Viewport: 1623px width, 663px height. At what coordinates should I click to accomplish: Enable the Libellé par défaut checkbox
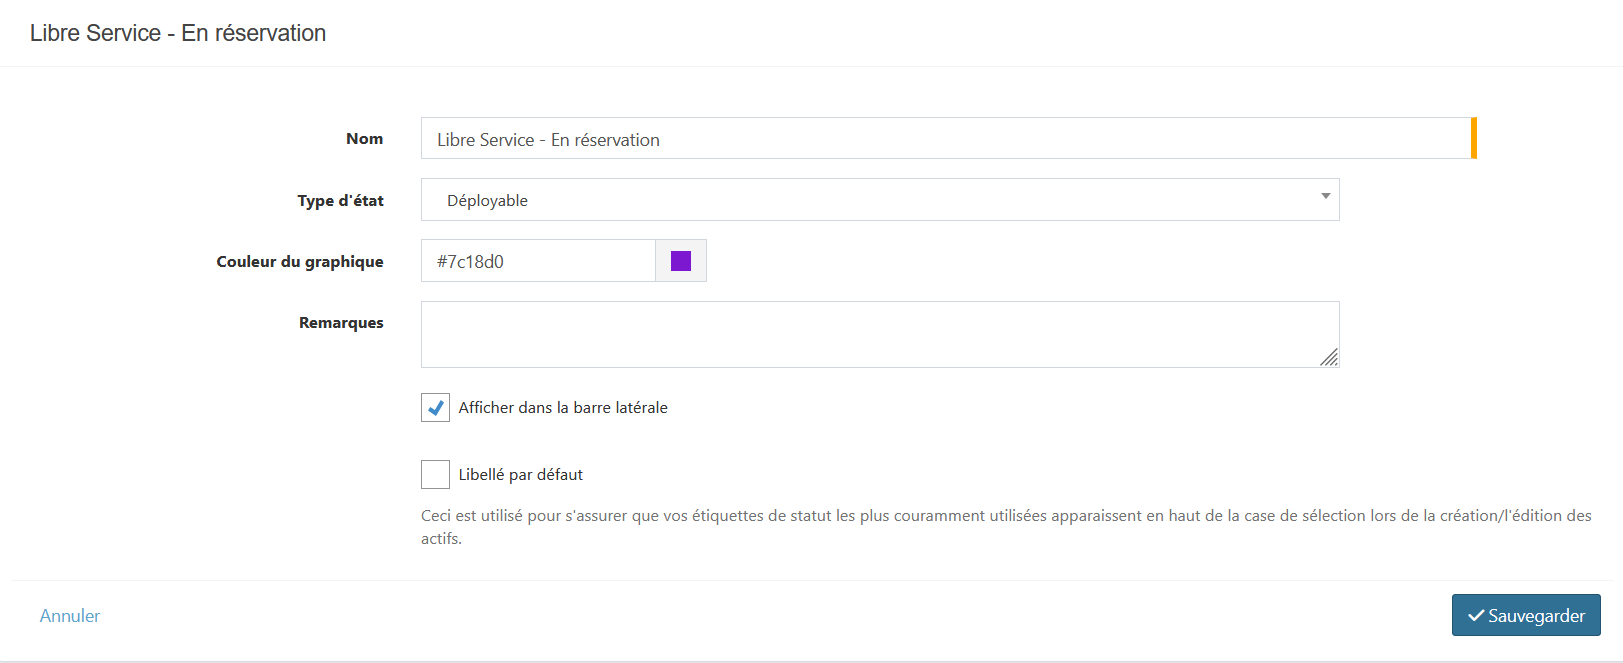(435, 474)
